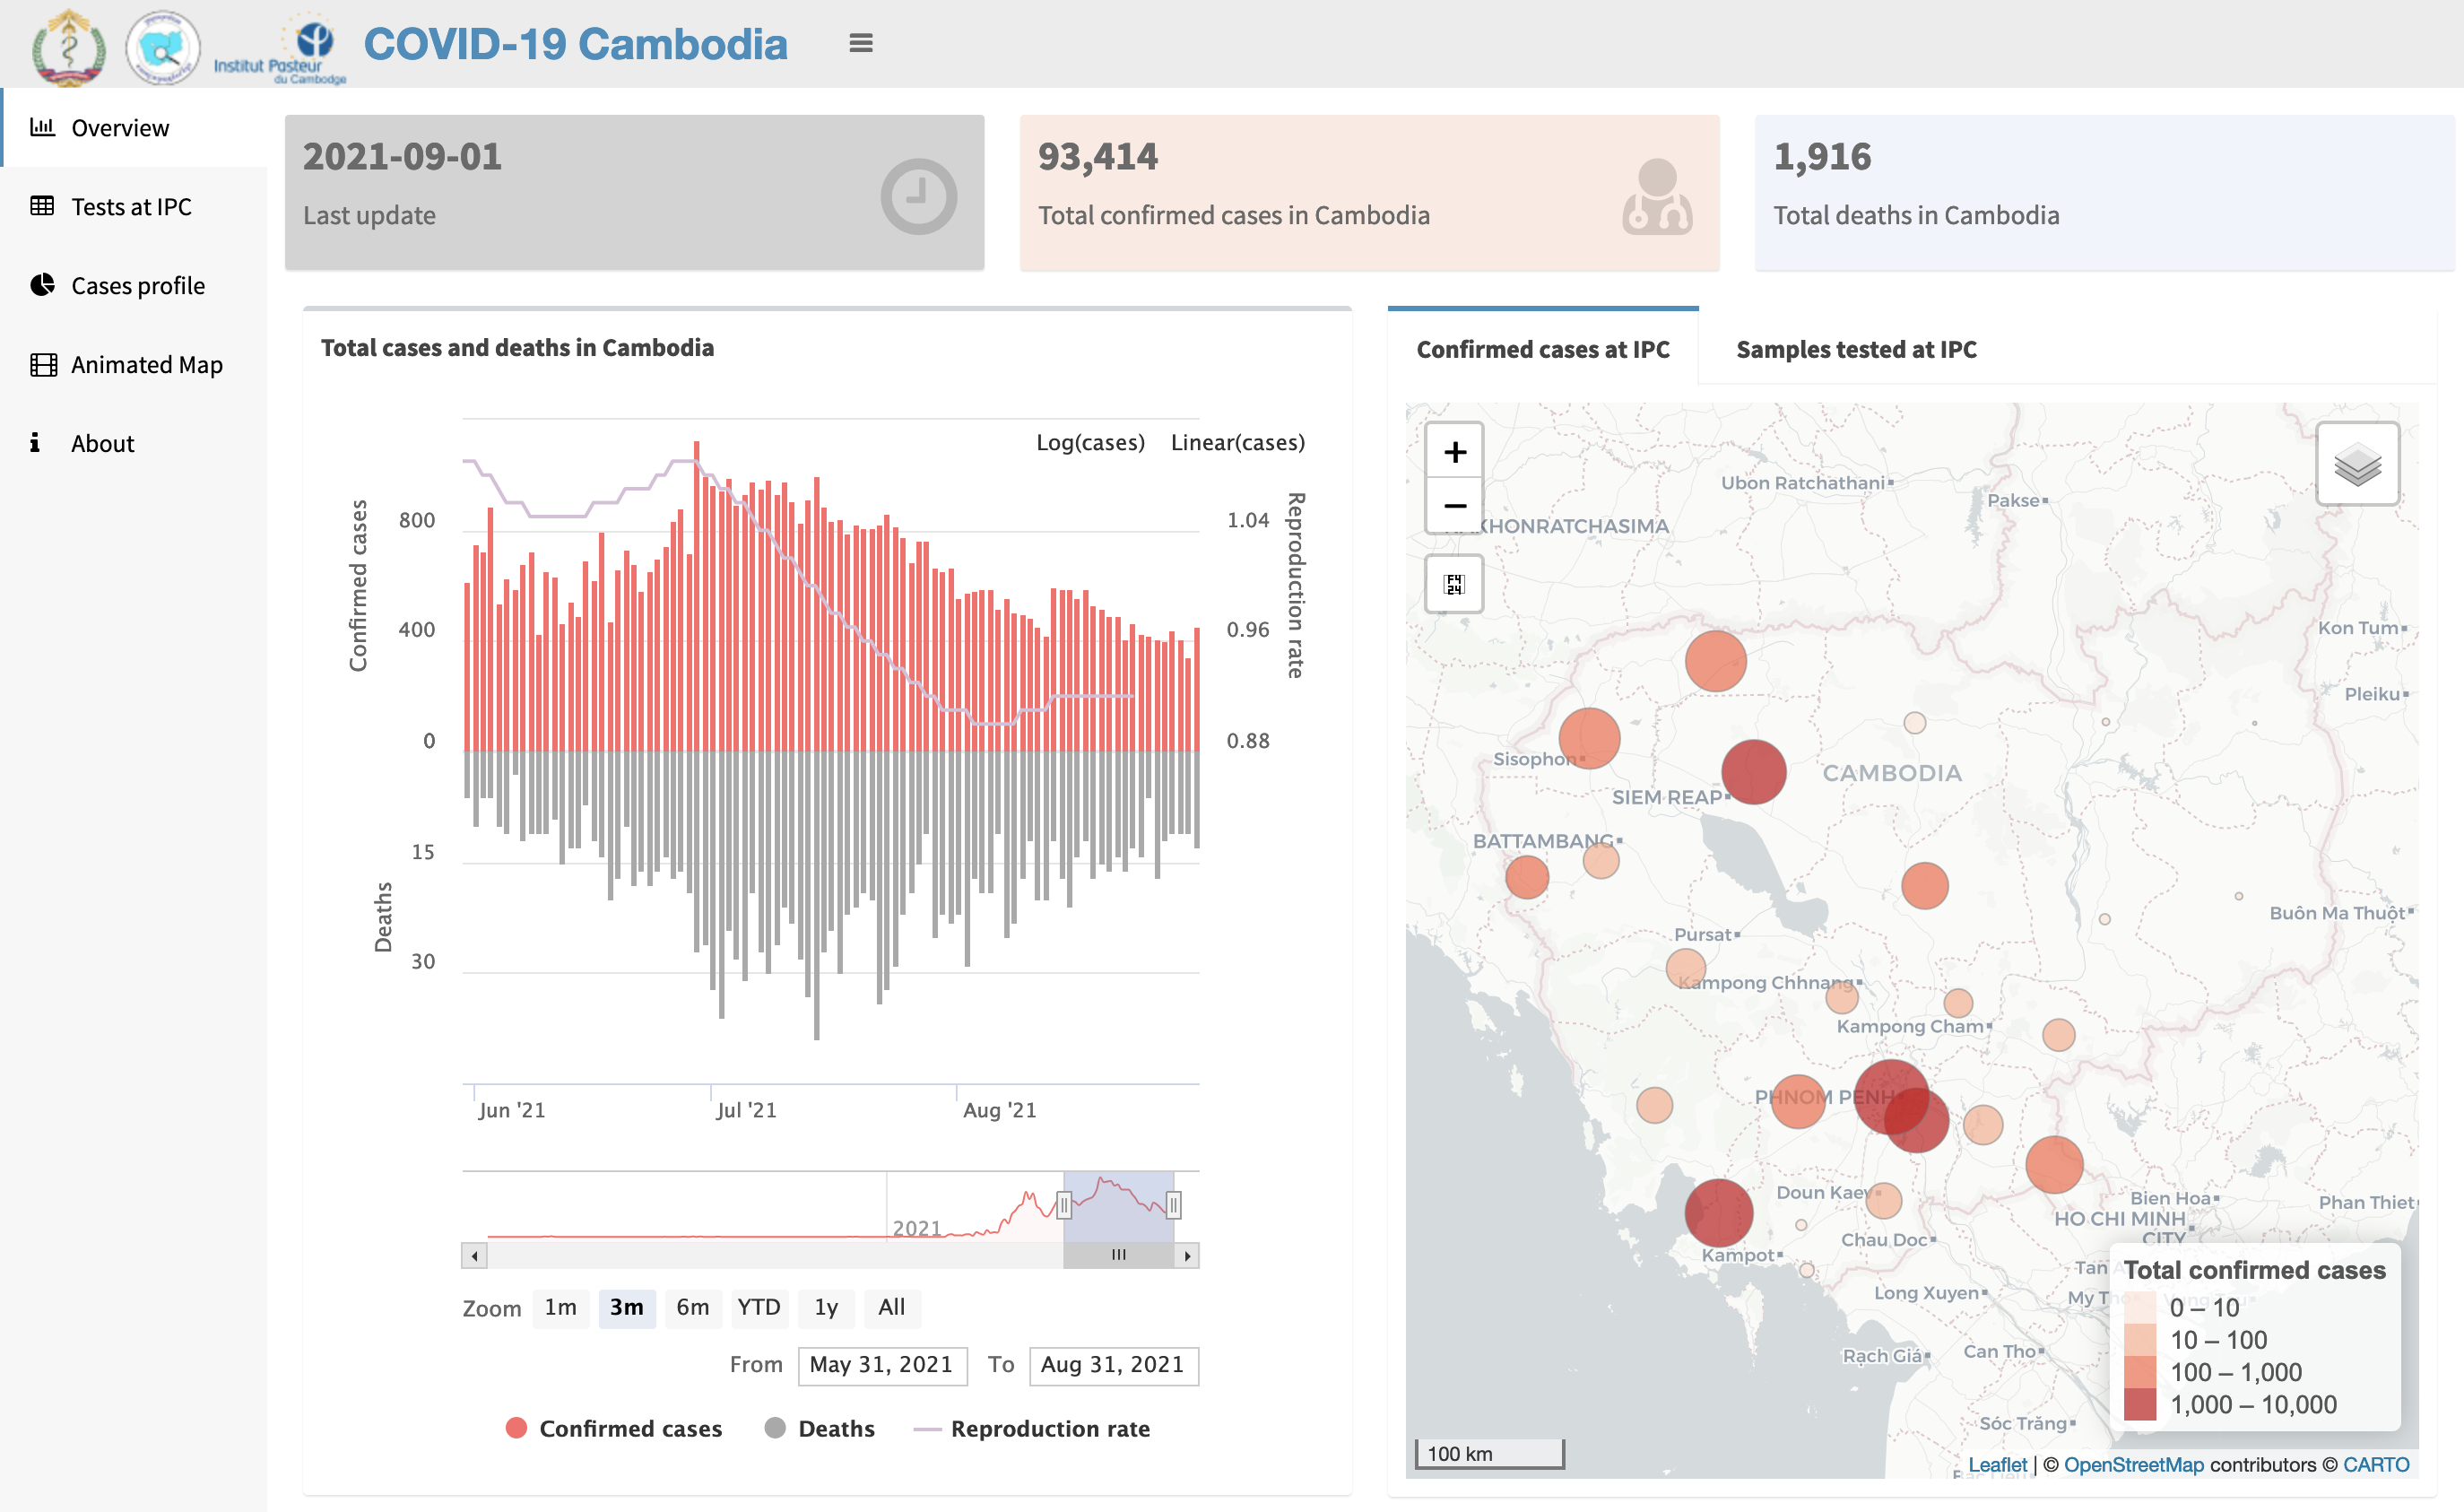This screenshot has width=2464, height=1512.
Task: Toggle Confirmed cases series in legend
Action: click(x=614, y=1428)
